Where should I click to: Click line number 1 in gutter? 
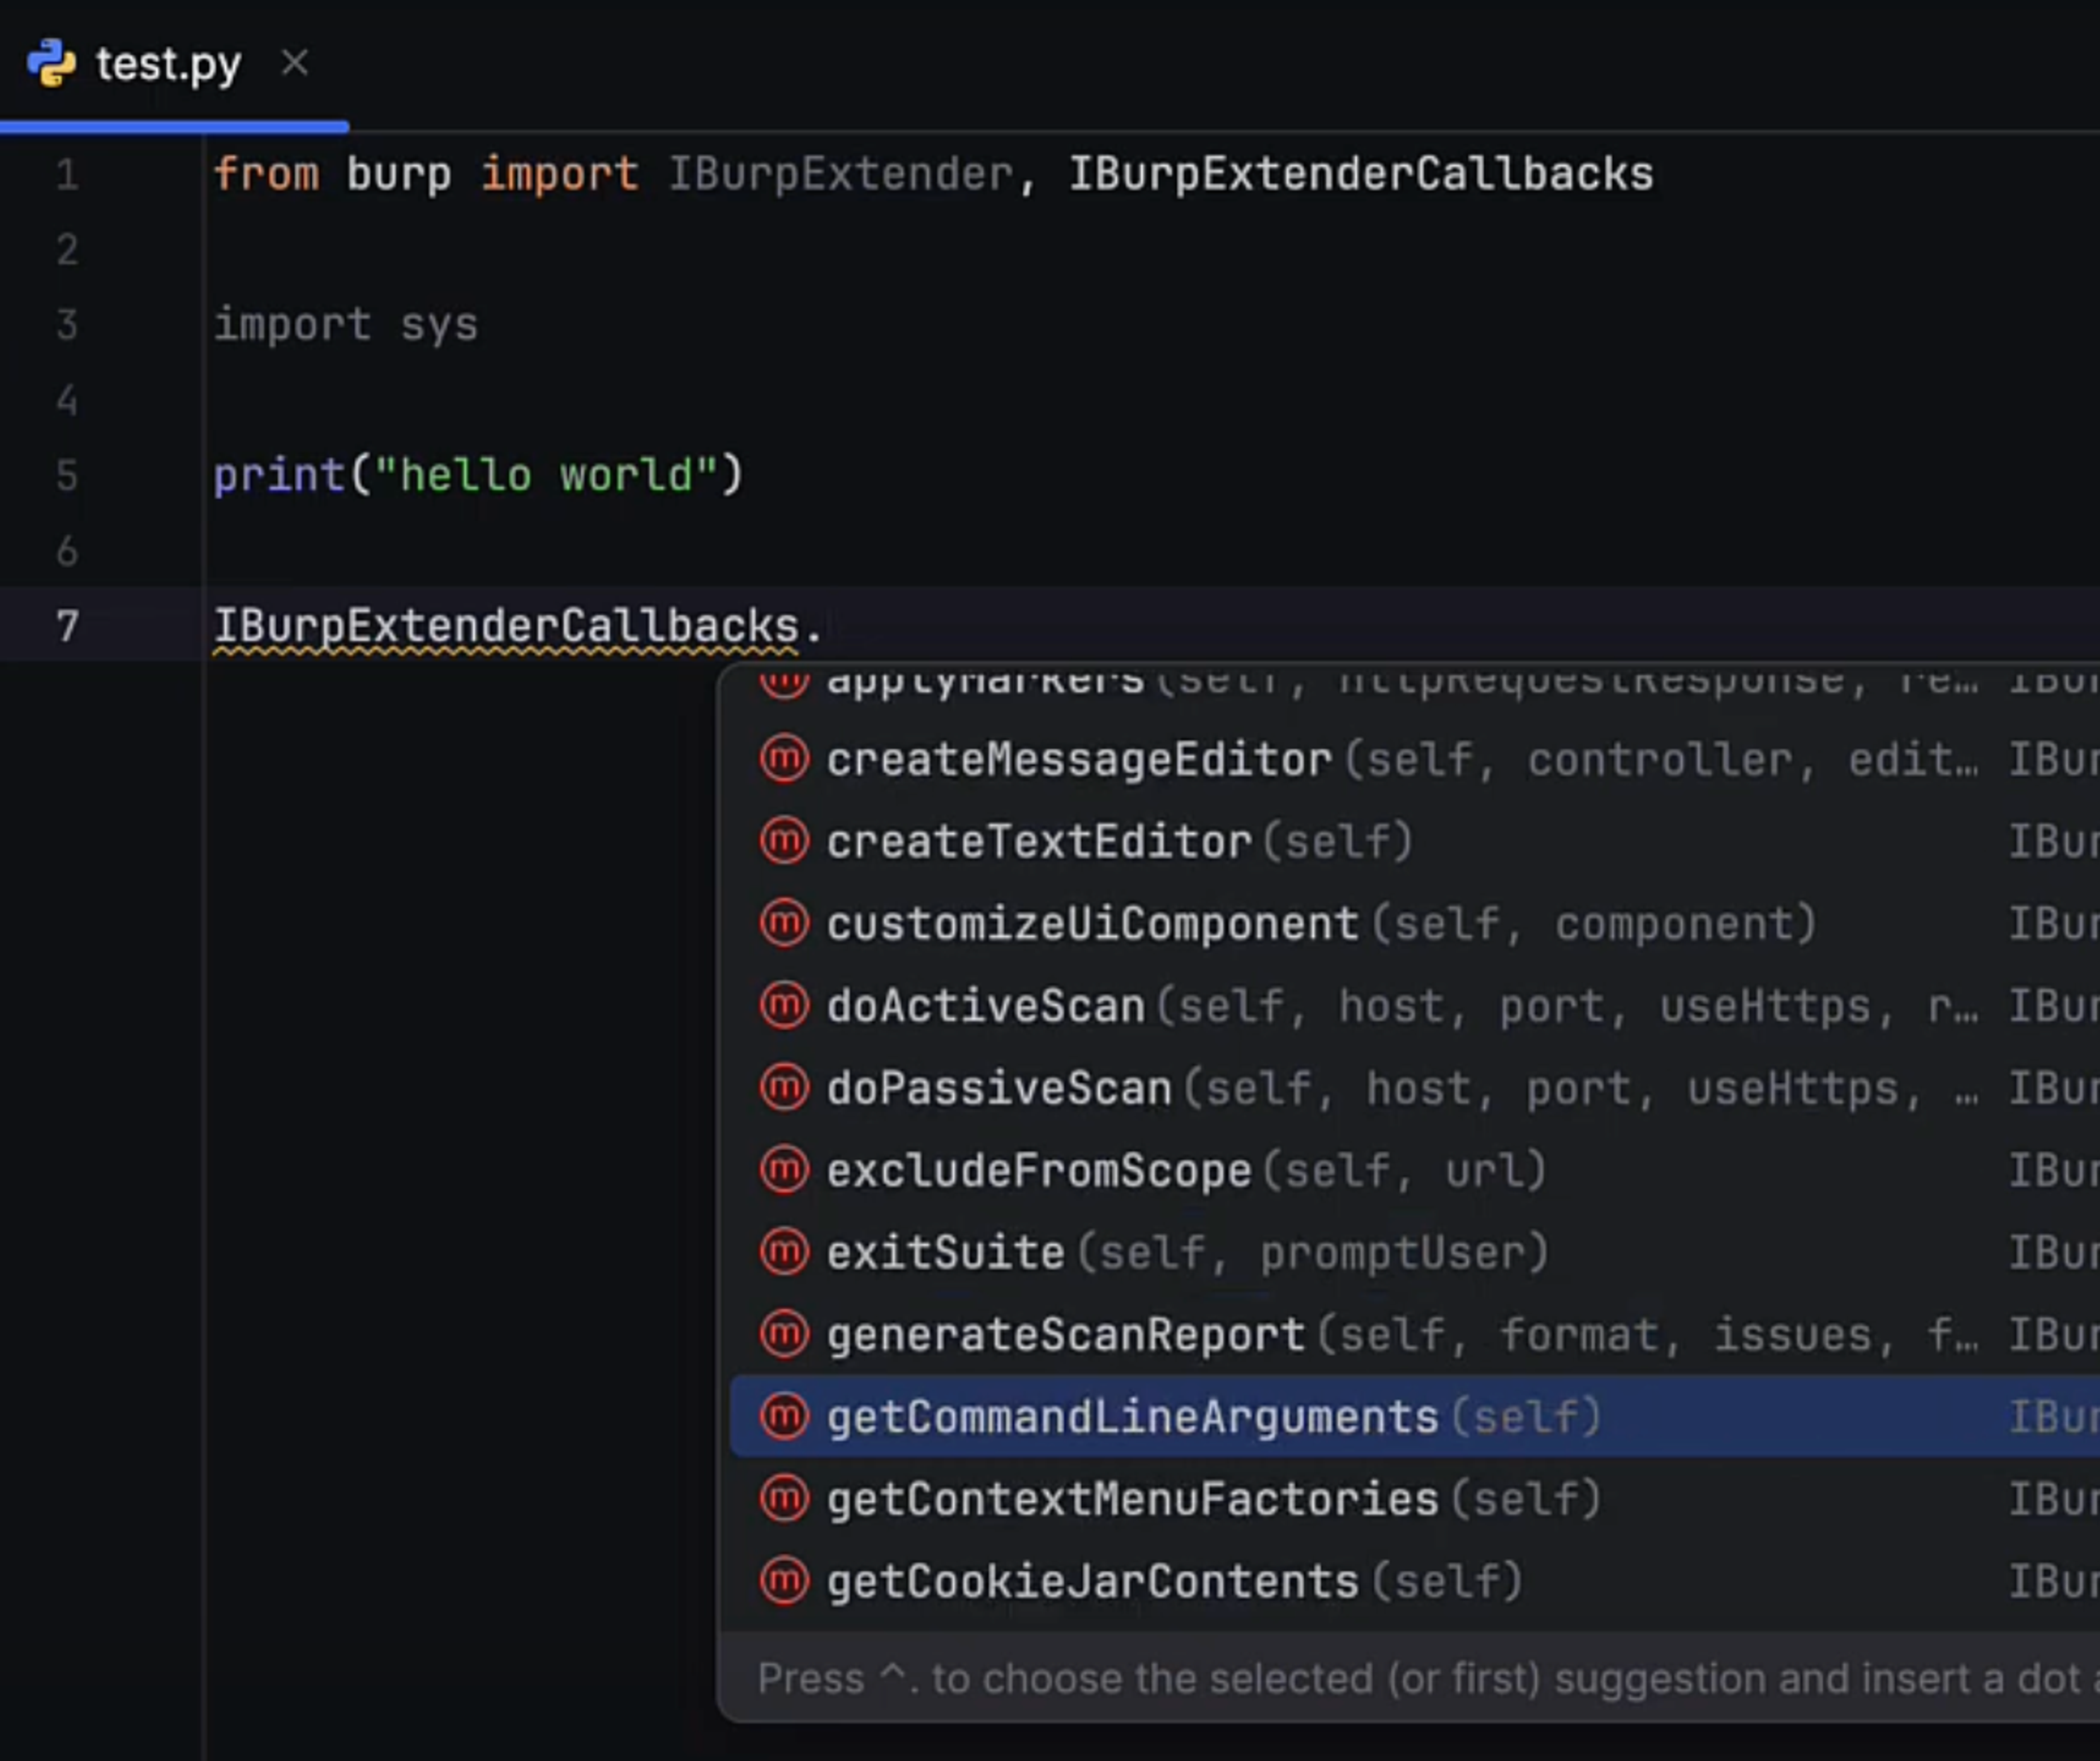67,174
